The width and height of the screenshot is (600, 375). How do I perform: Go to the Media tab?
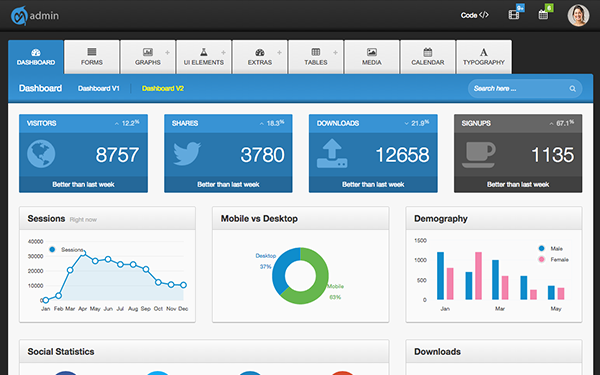pyautogui.click(x=372, y=57)
